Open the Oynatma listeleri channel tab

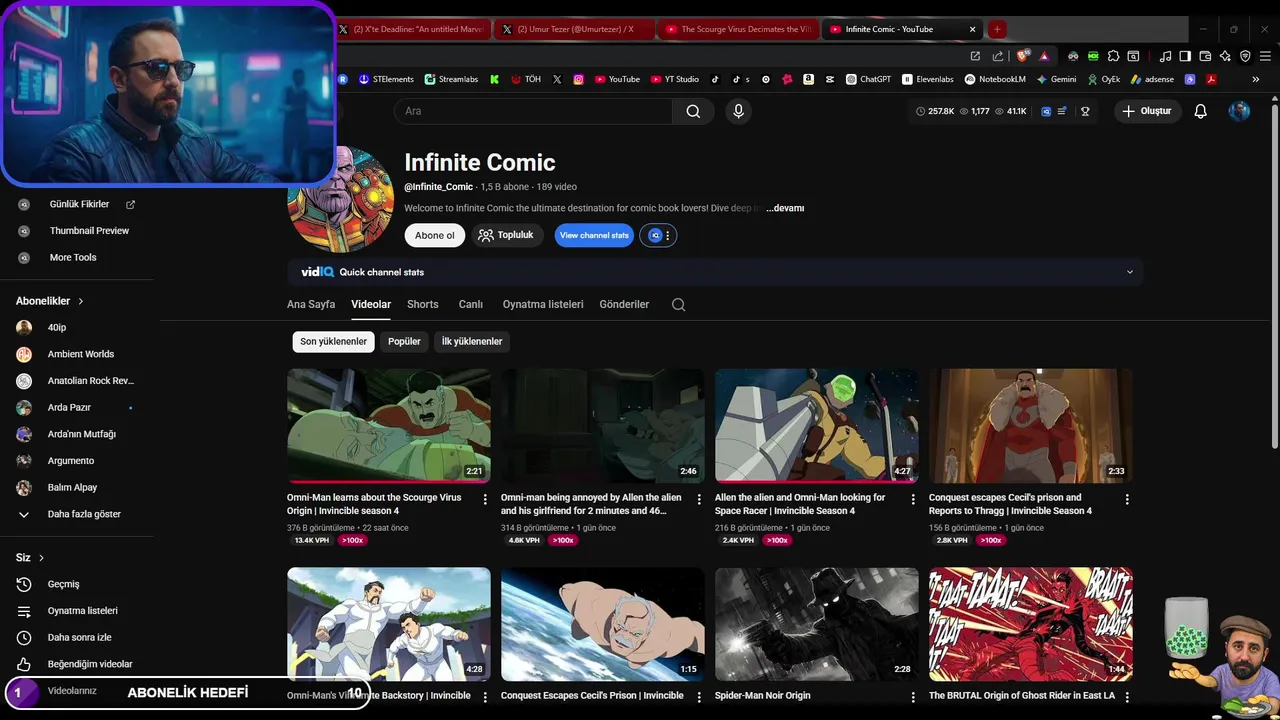[x=543, y=304]
